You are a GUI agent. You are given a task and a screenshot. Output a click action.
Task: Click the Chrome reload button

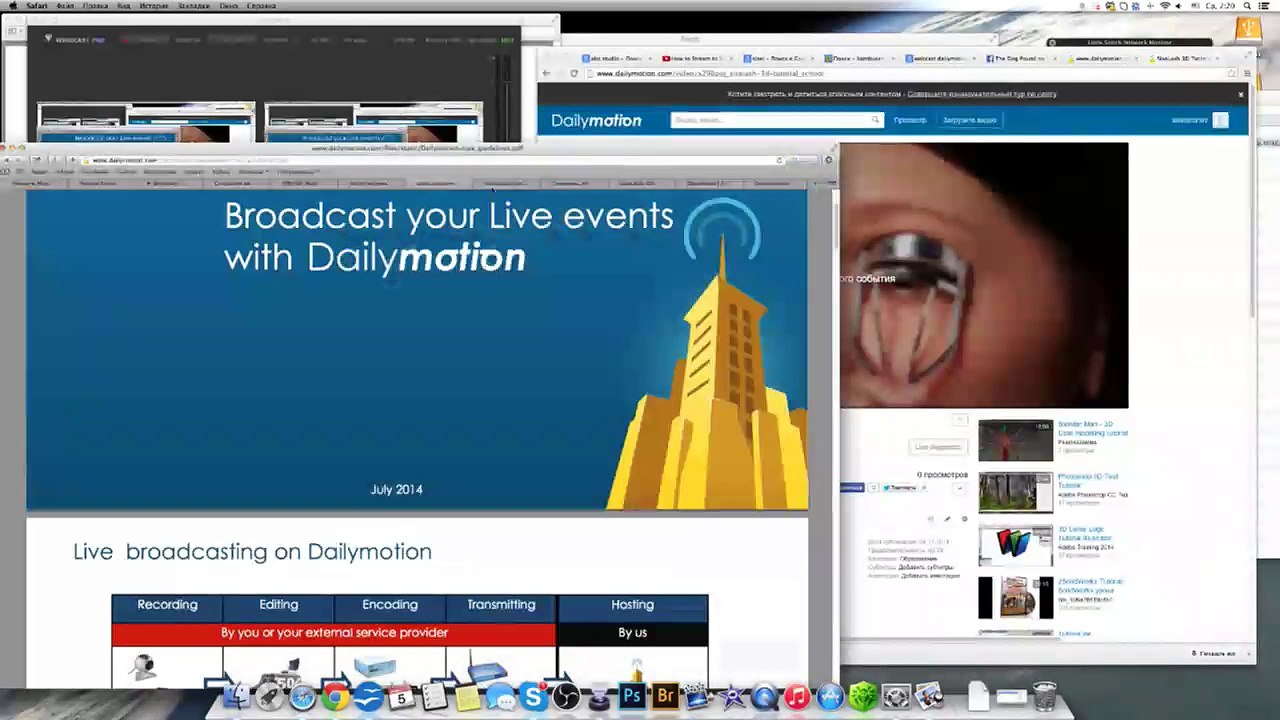(574, 73)
